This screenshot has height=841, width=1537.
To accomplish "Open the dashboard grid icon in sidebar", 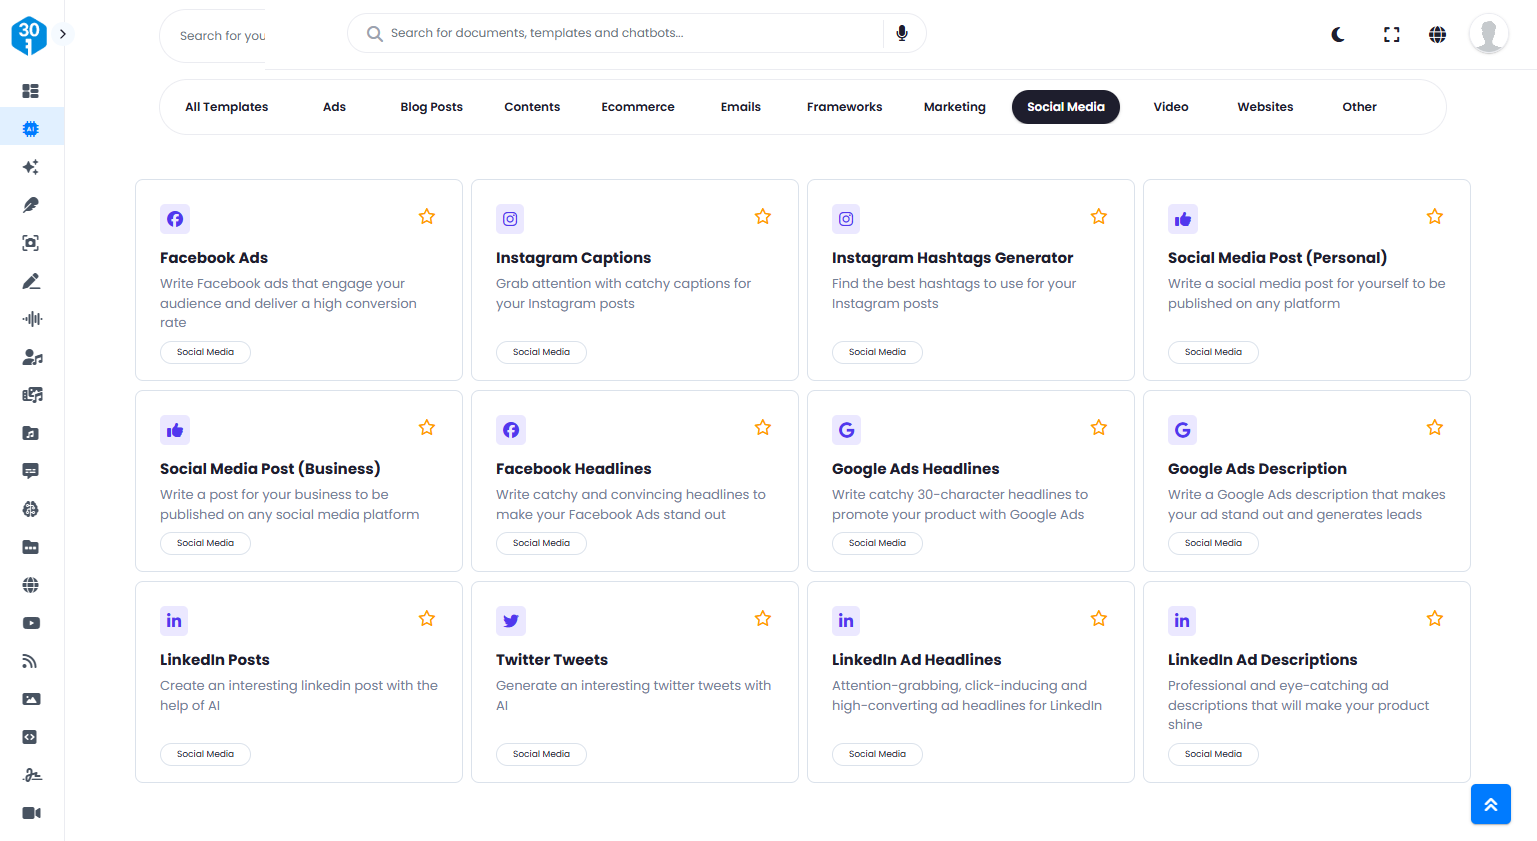I will point(31,91).
